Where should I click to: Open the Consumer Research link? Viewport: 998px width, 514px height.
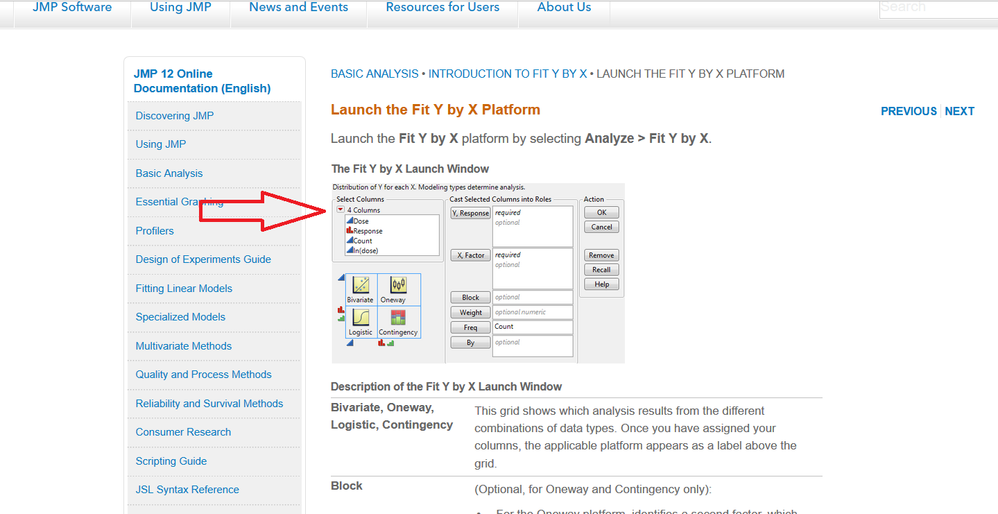[x=183, y=432]
